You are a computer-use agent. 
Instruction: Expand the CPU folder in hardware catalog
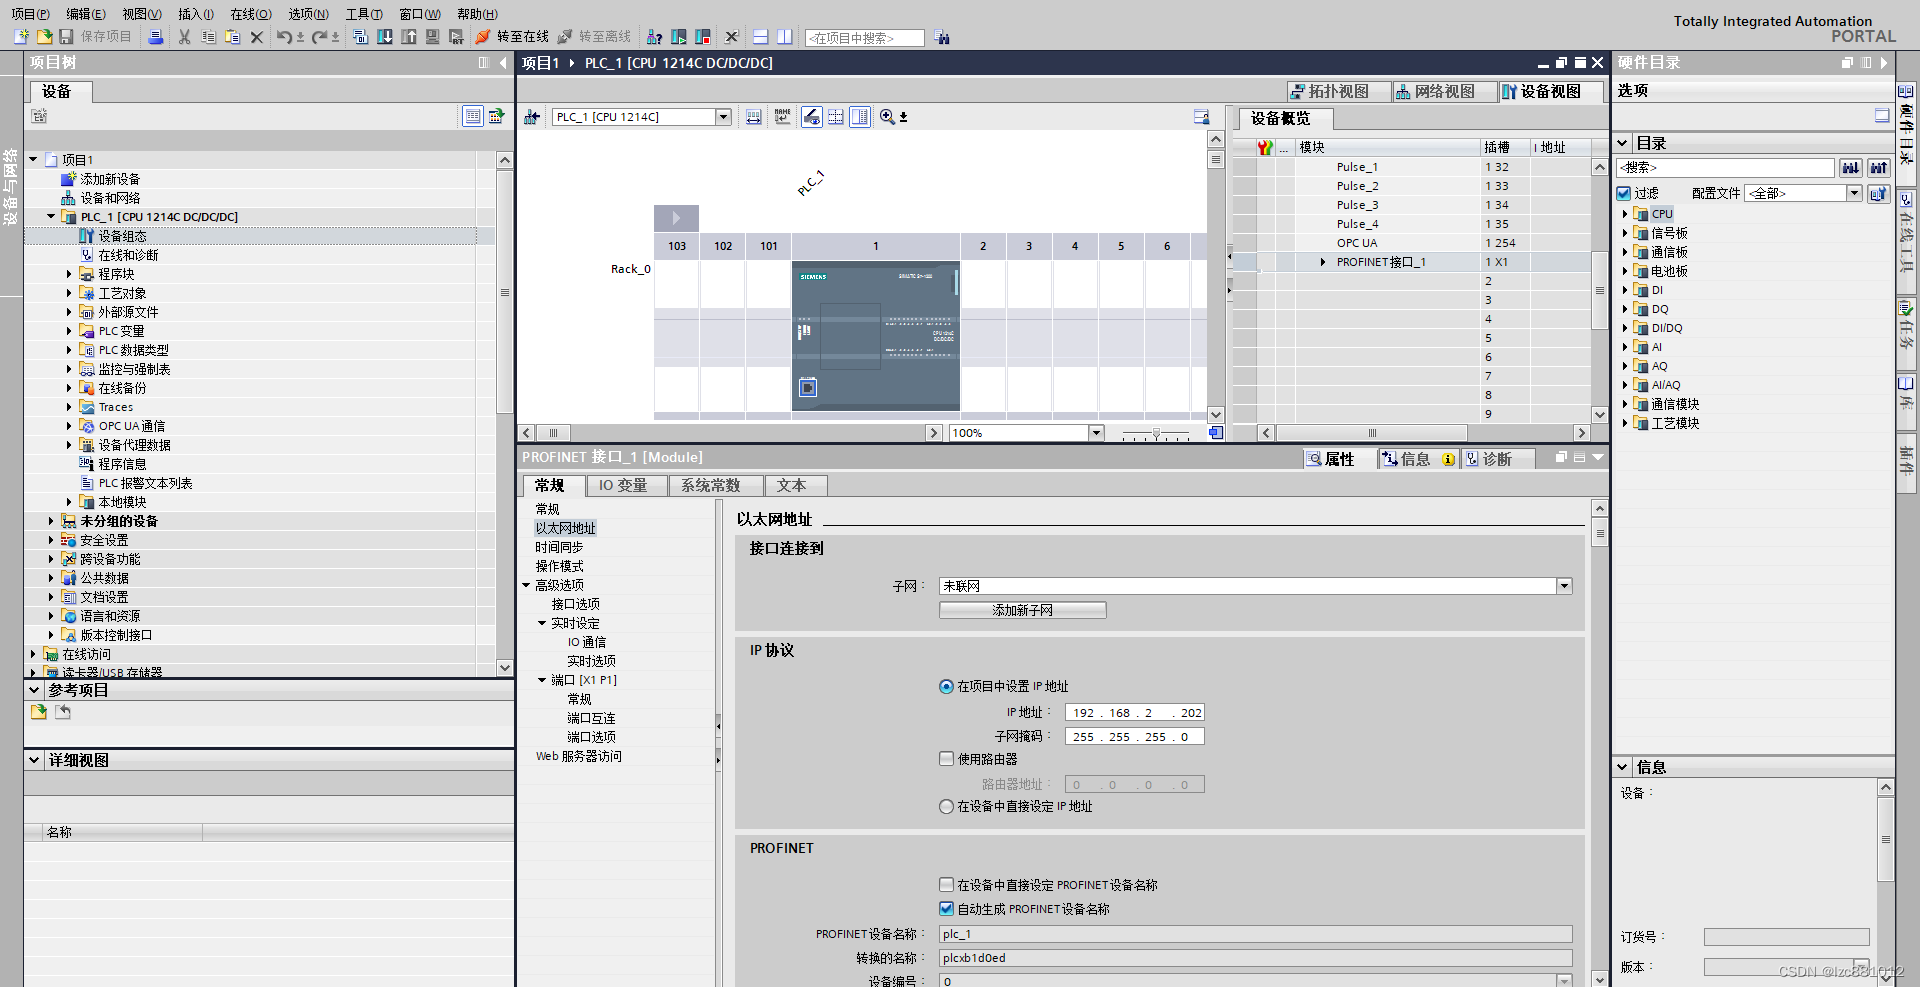(x=1625, y=214)
